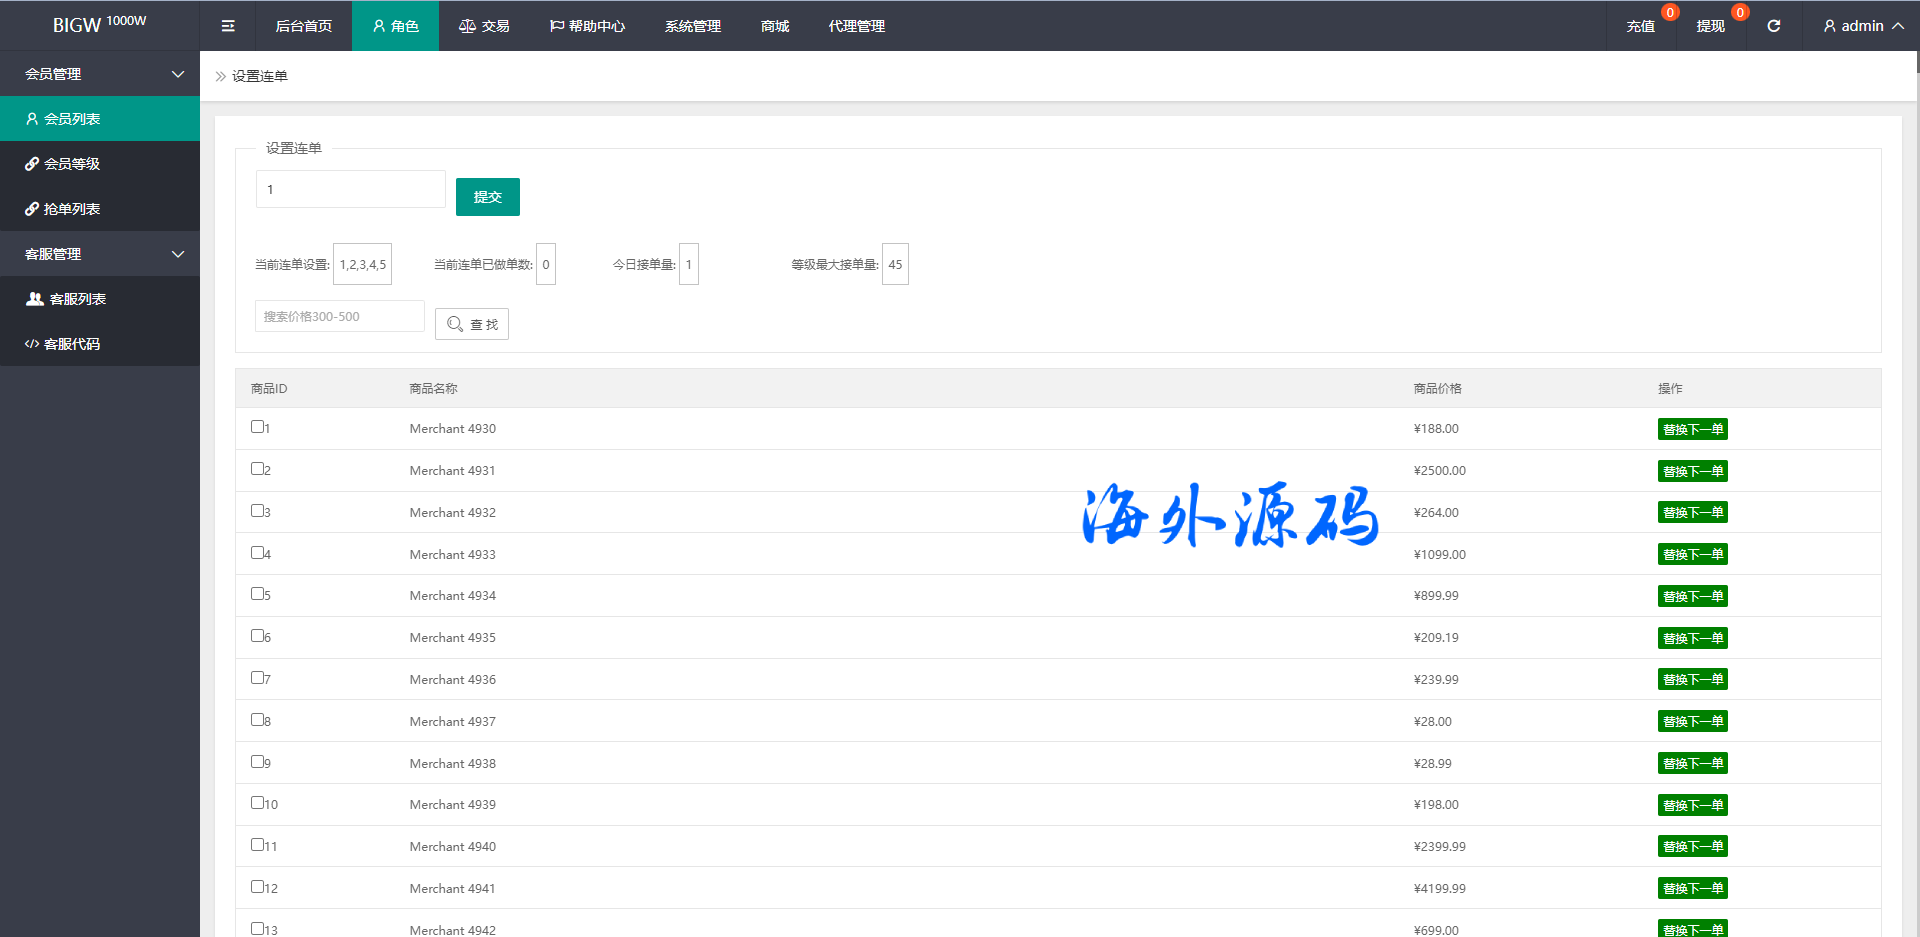The width and height of the screenshot is (1920, 937).
Task: Click the refresh icon in top bar
Action: coord(1773,26)
